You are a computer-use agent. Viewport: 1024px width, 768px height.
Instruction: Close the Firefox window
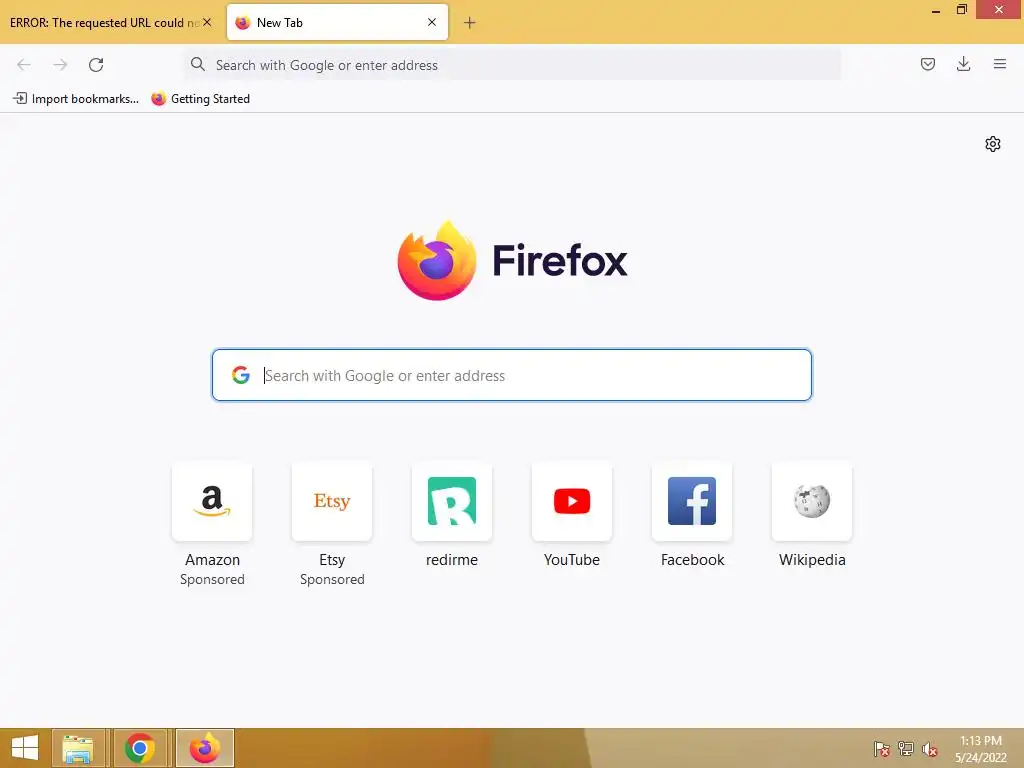tap(999, 9)
